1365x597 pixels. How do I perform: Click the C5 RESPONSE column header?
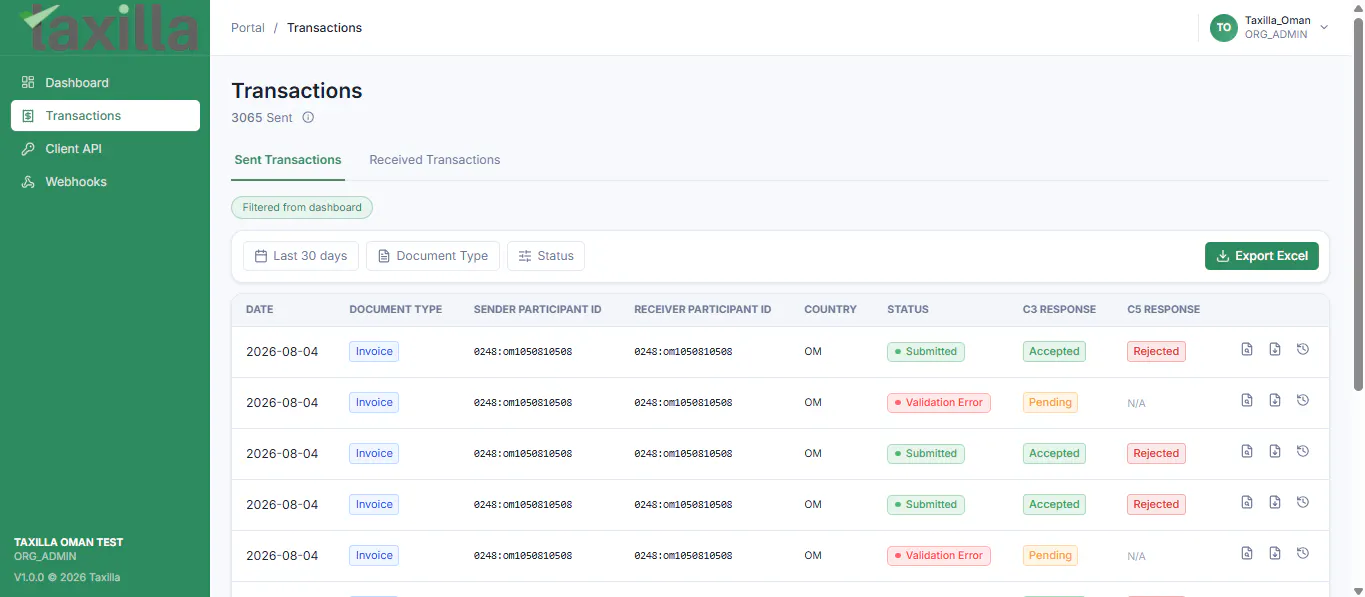1163,310
